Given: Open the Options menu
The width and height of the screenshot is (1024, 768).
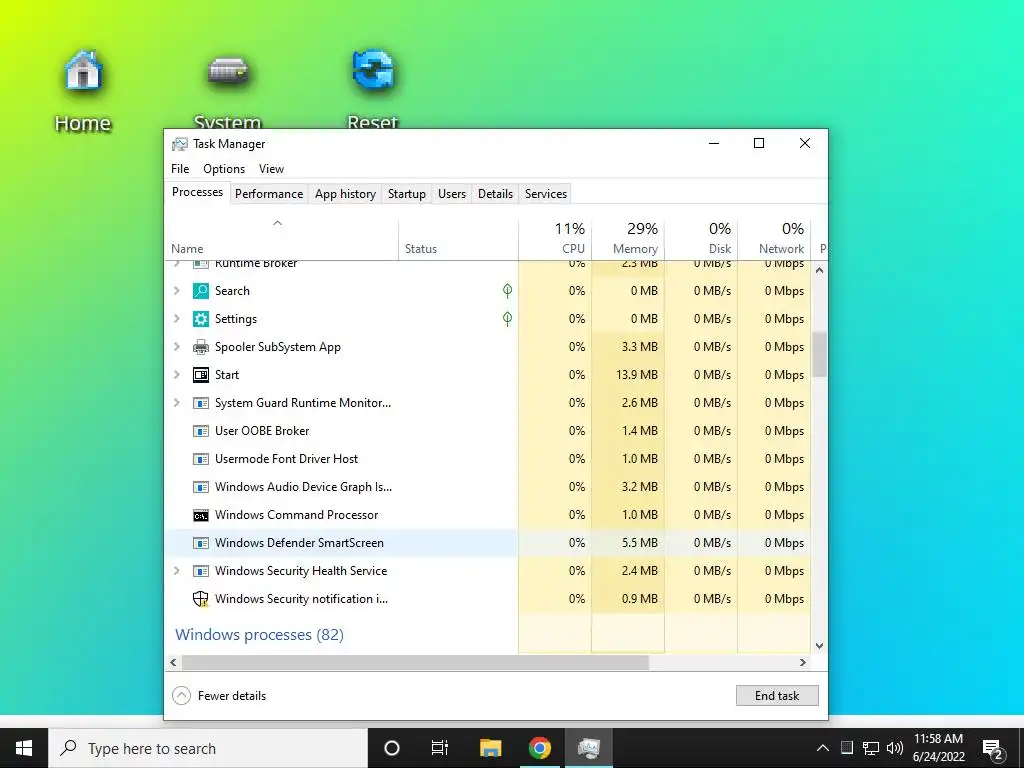Looking at the screenshot, I should 224,168.
